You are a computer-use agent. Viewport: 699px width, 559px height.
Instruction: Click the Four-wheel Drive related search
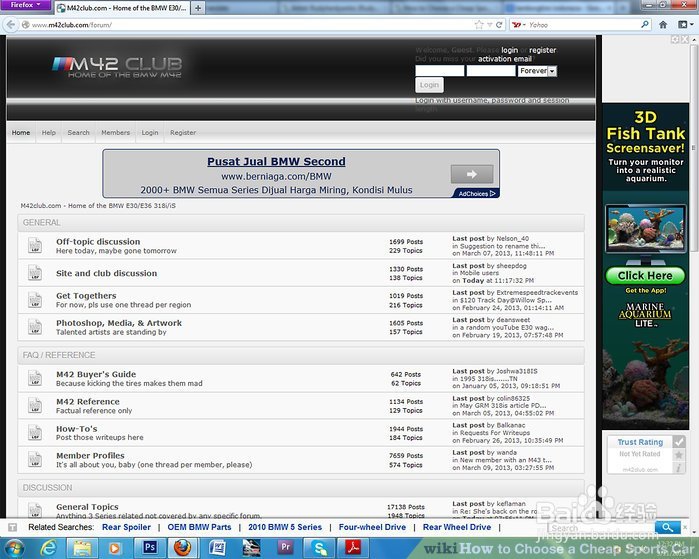point(372,527)
